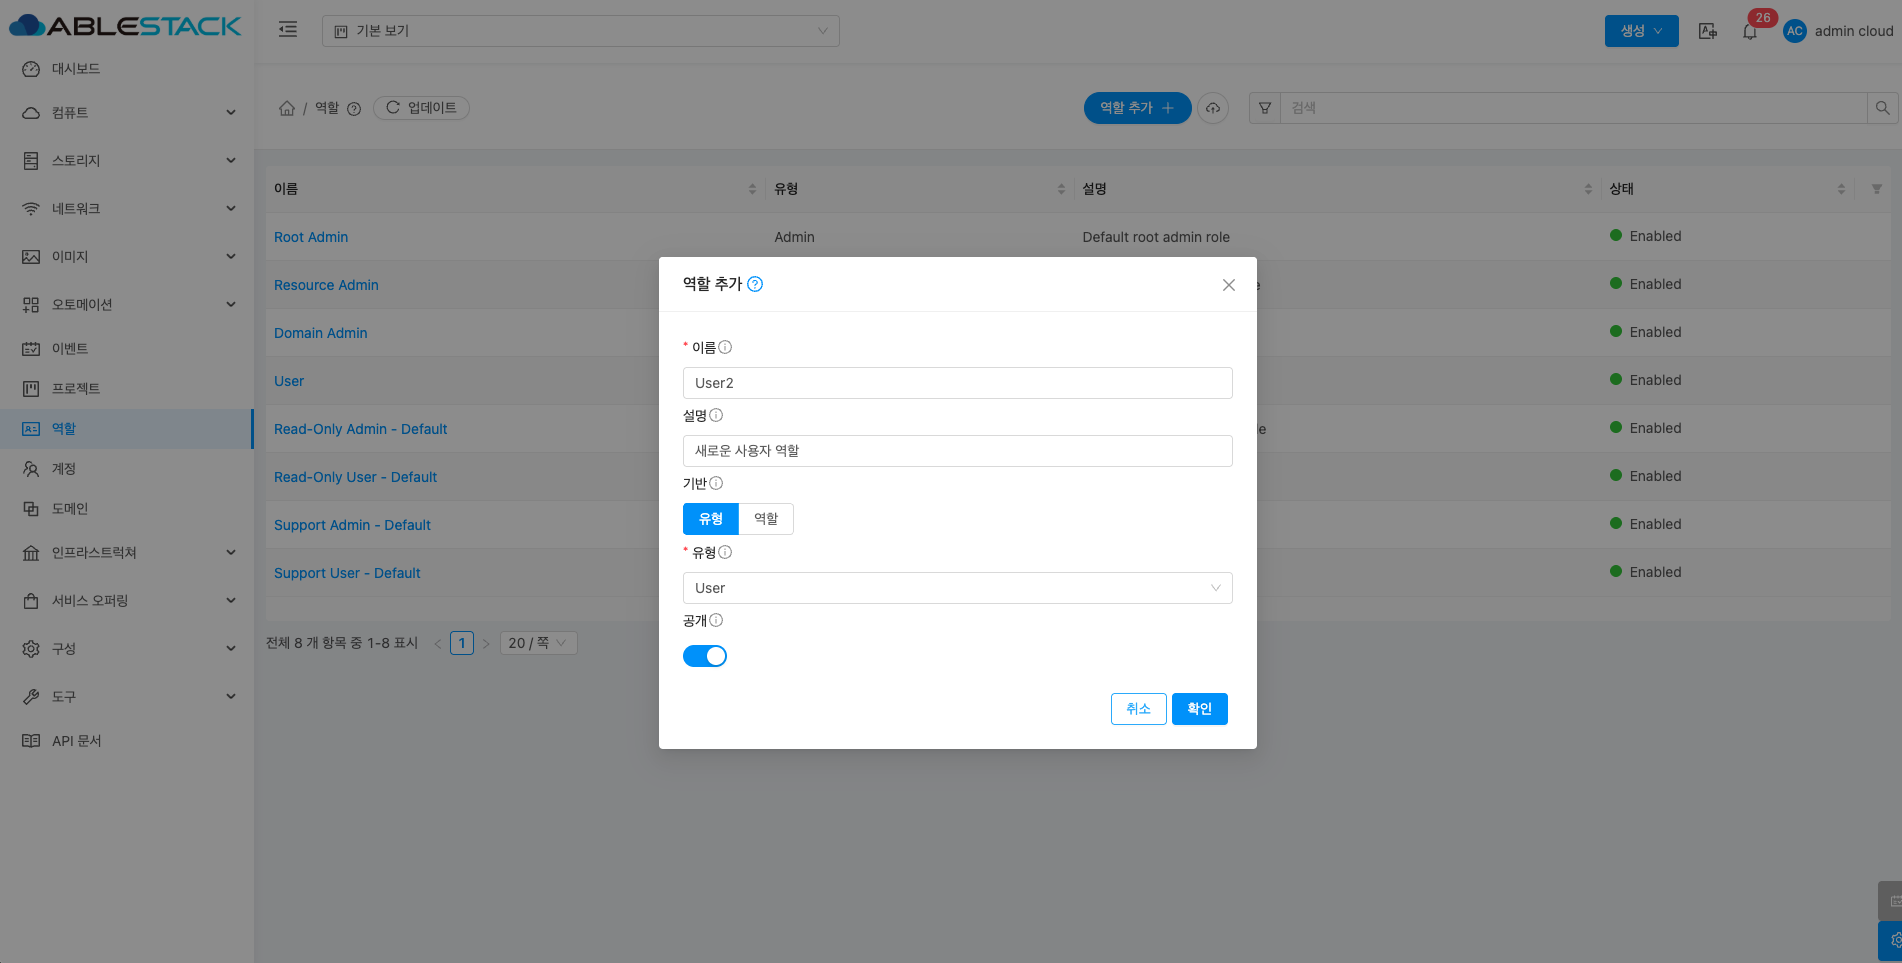Click info icon next to 공개 label
Viewport: 1902px width, 963px height.
tap(716, 620)
